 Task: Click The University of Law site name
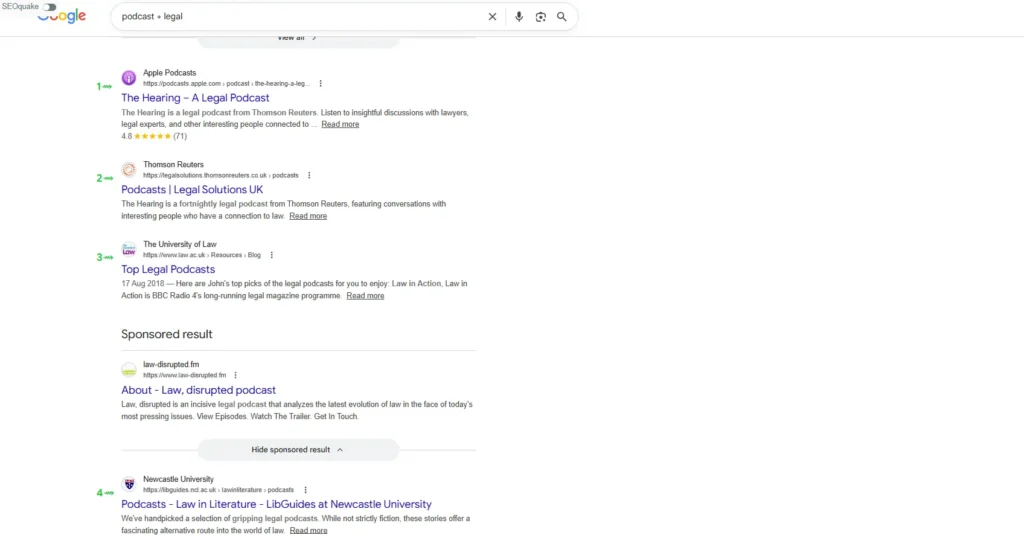pyautogui.click(x=180, y=244)
